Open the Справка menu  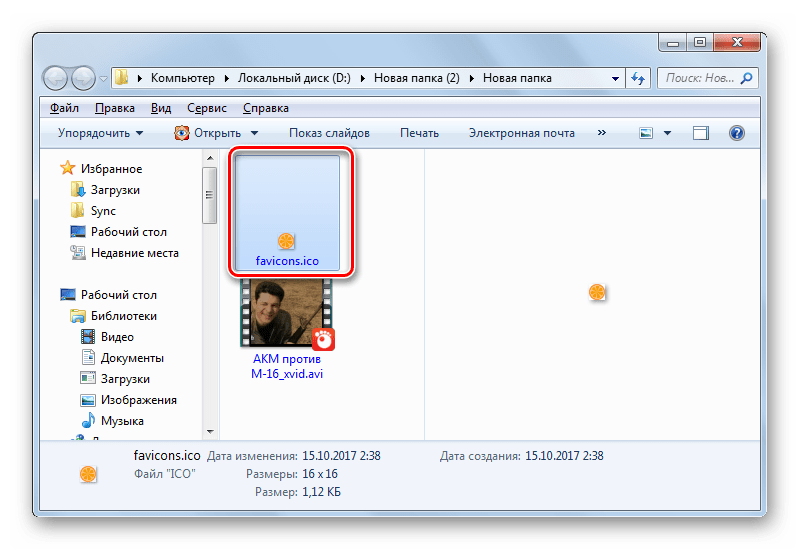pos(266,108)
